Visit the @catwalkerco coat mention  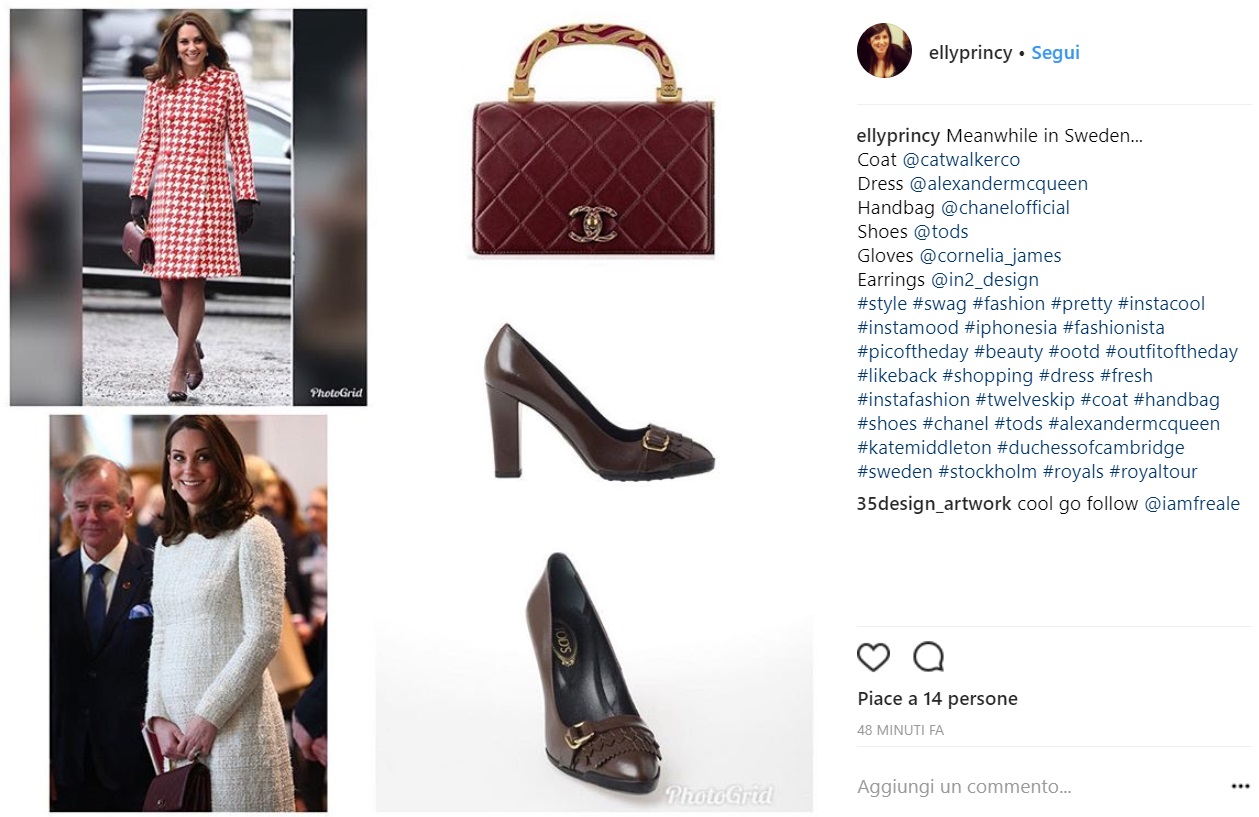[961, 160]
